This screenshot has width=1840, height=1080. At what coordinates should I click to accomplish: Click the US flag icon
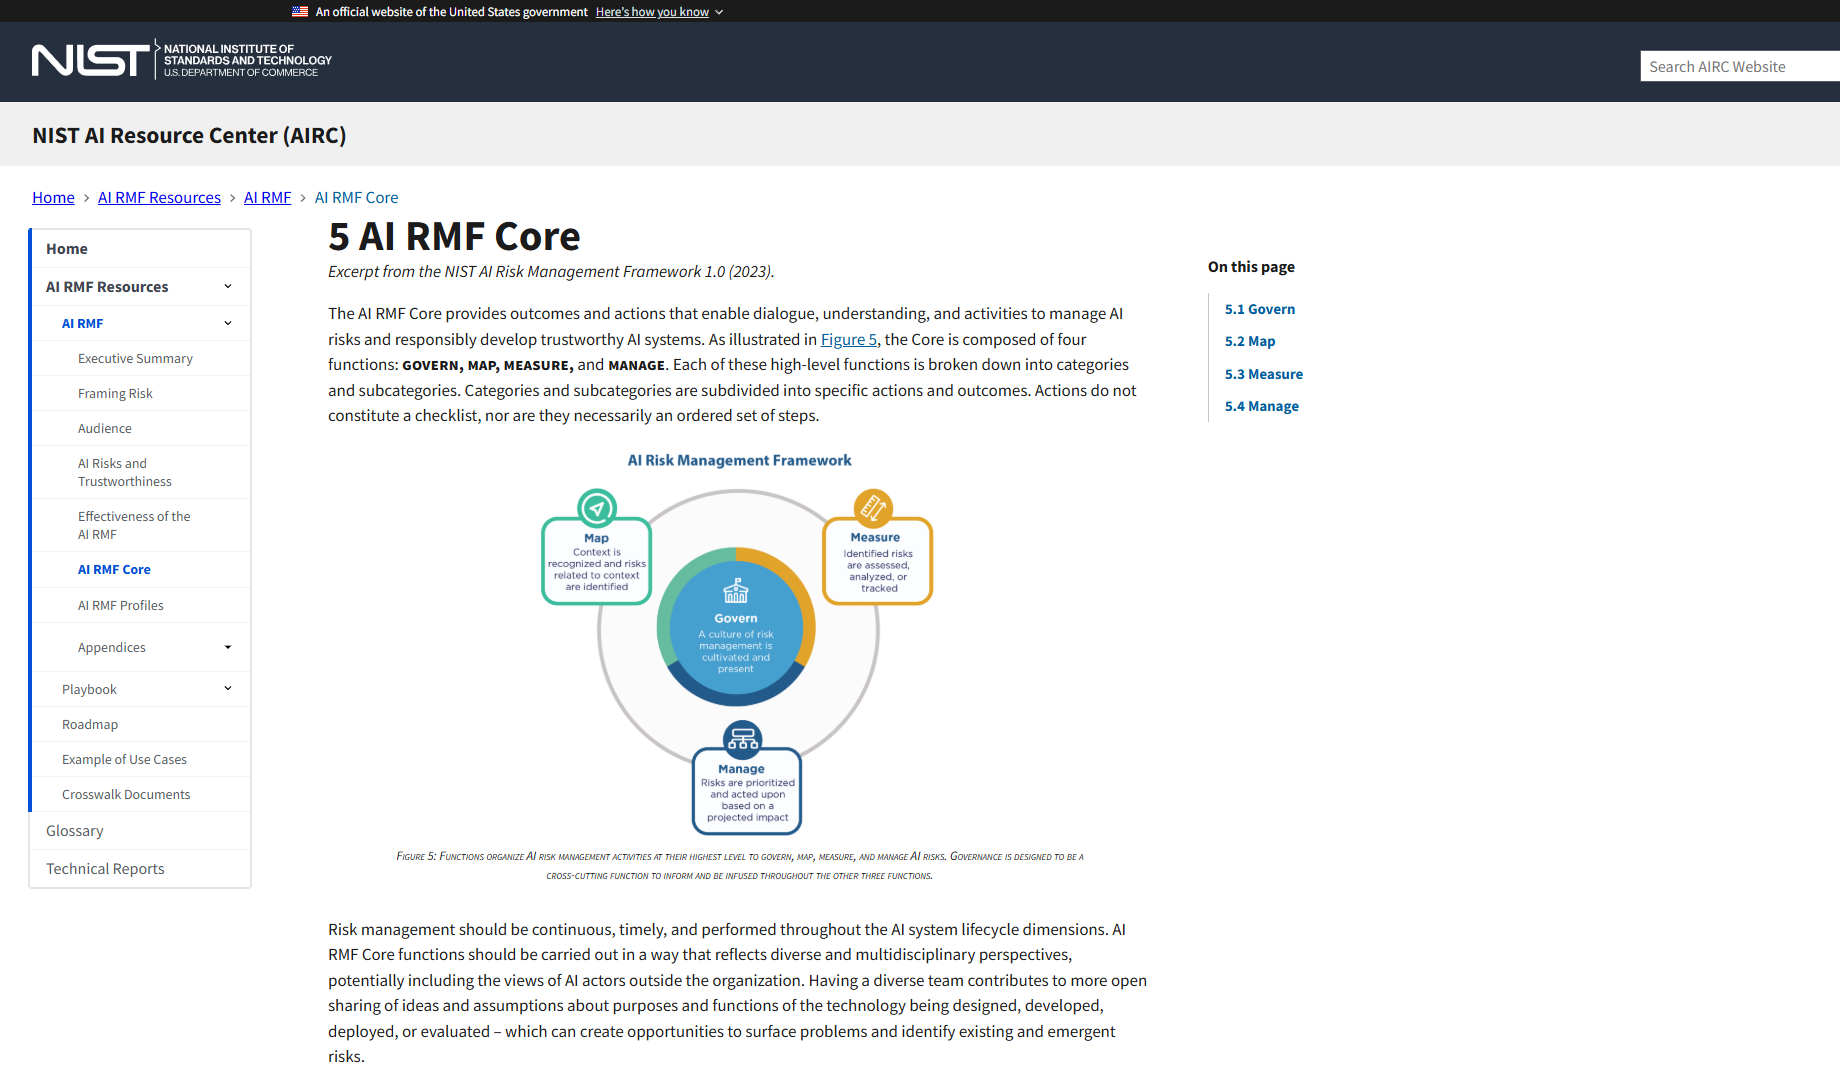[x=300, y=12]
